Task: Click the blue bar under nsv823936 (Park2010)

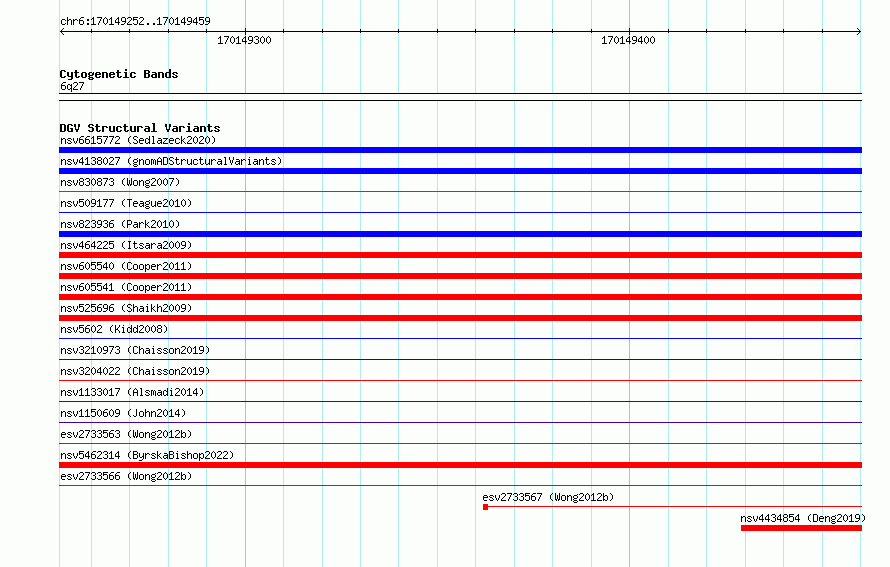Action: tap(460, 234)
